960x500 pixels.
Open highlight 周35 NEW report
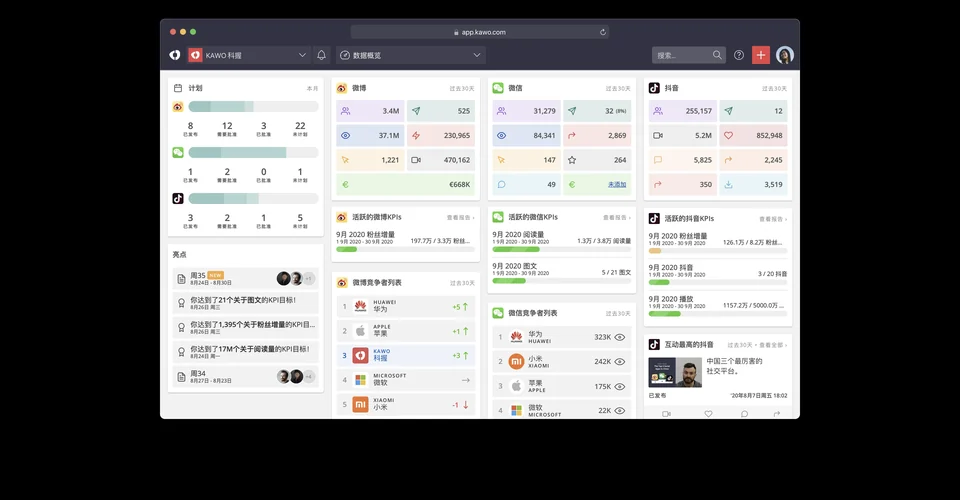point(246,278)
